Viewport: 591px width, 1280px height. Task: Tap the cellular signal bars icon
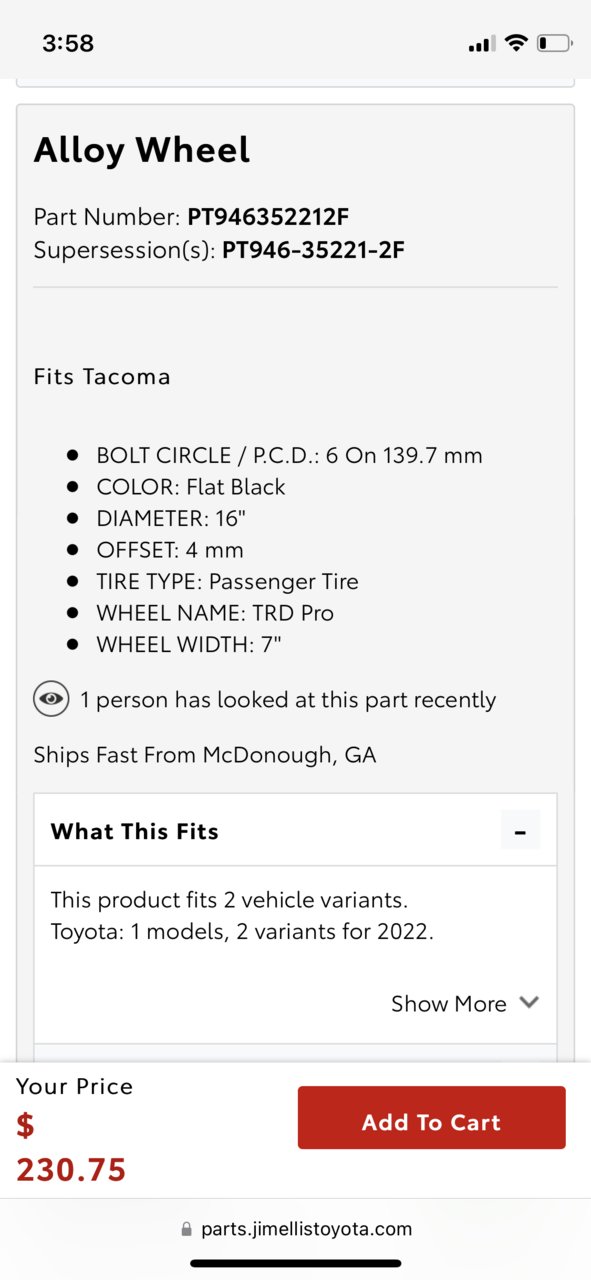(x=481, y=44)
